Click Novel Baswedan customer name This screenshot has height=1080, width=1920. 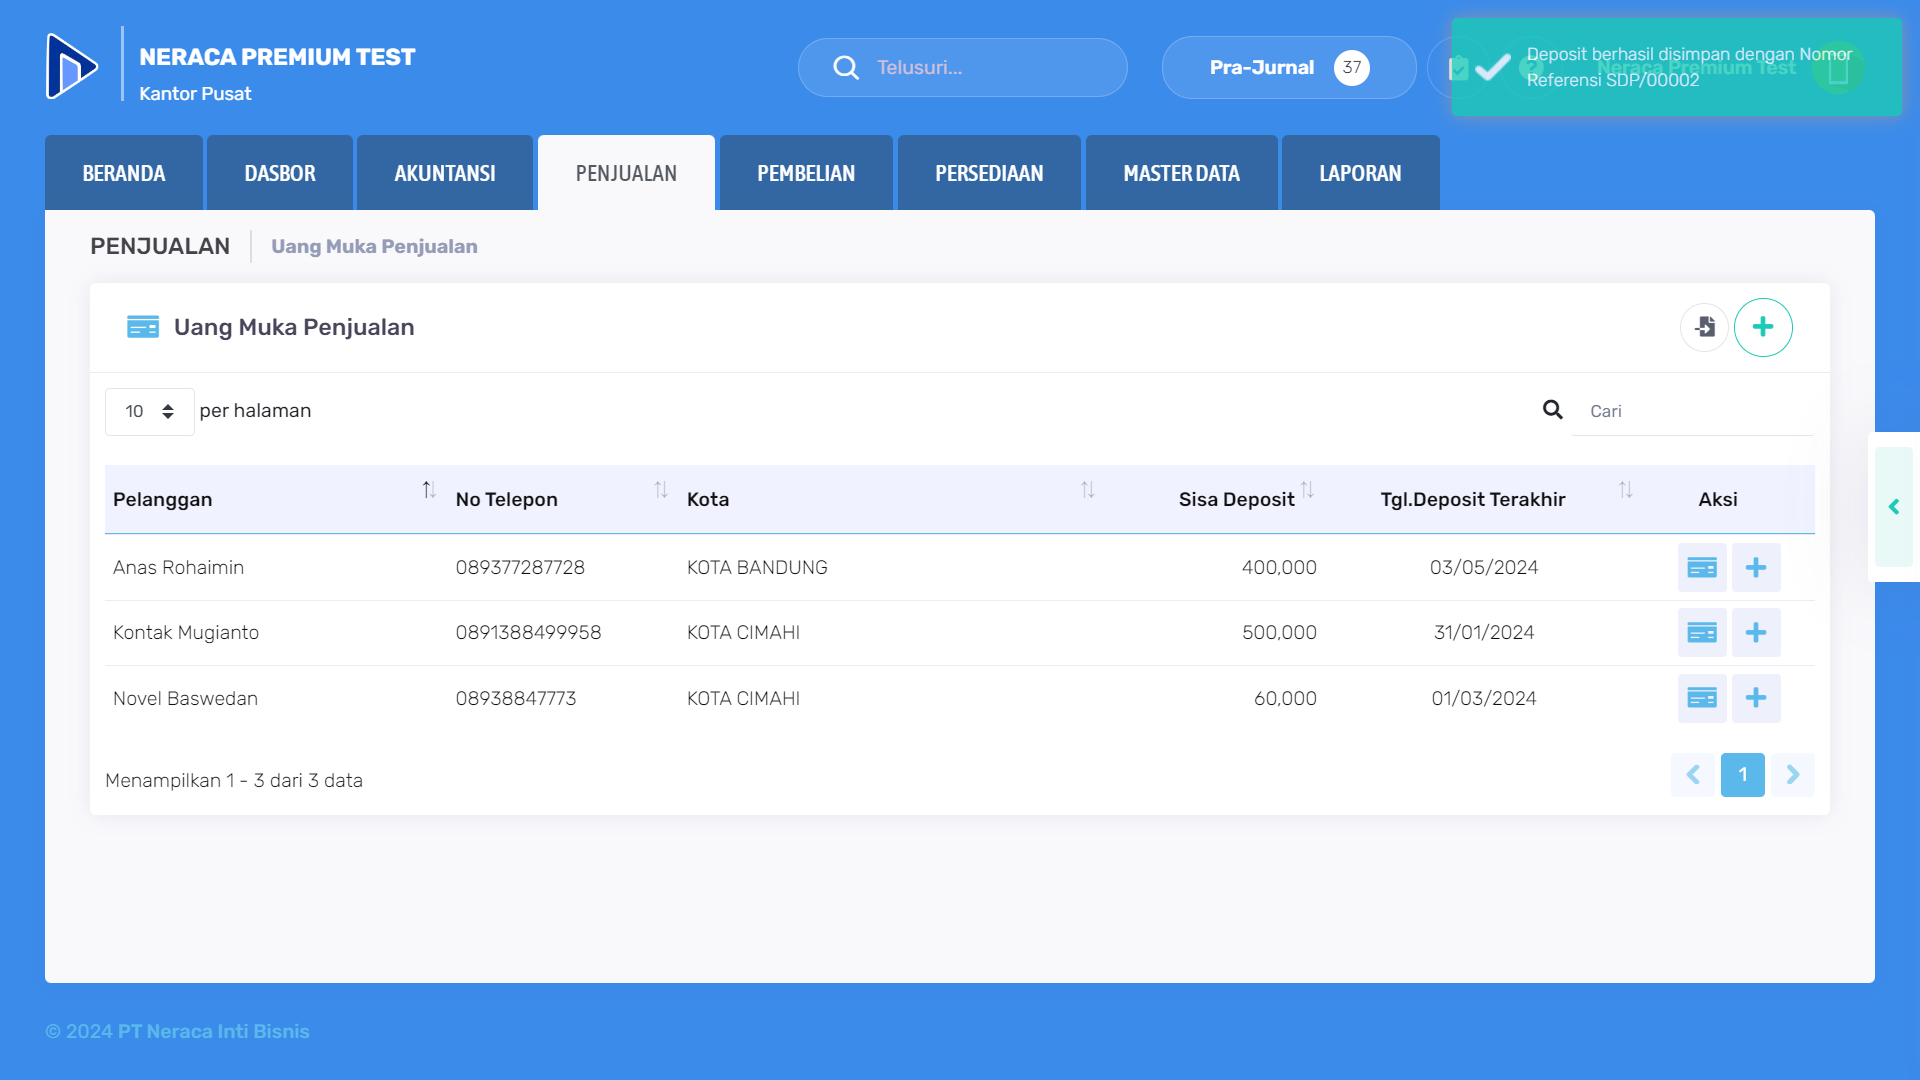click(185, 698)
